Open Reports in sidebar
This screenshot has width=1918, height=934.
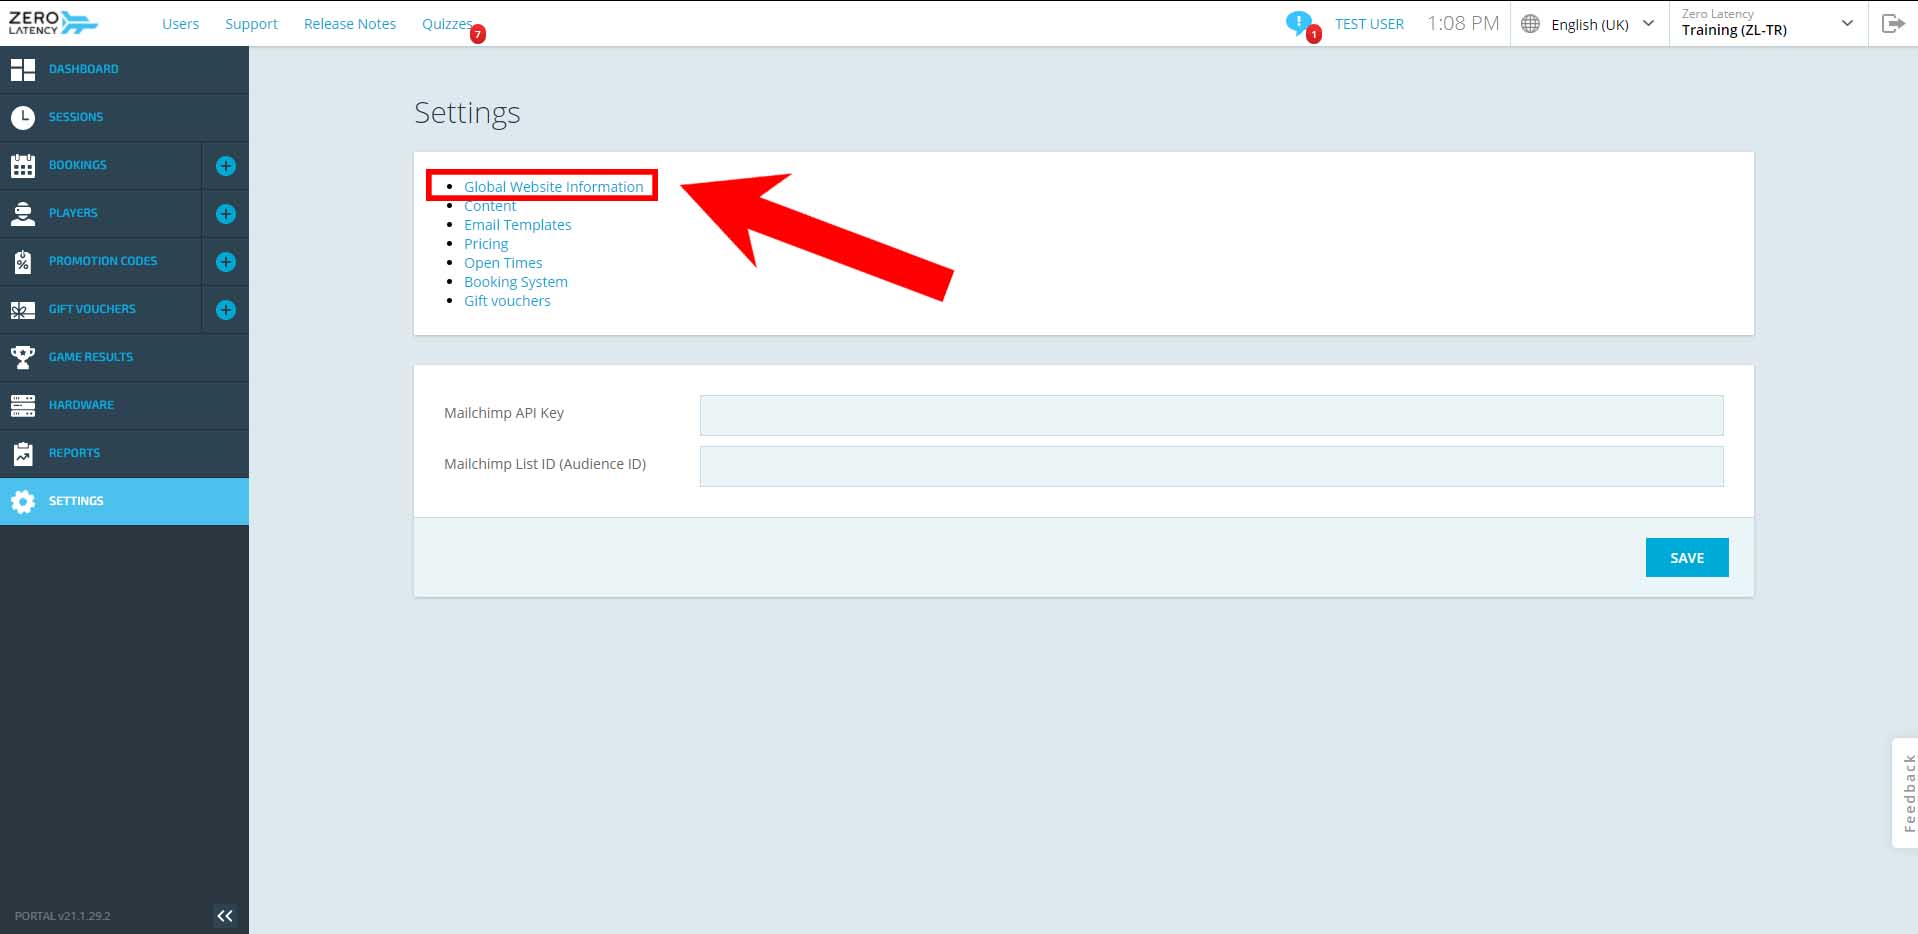point(74,453)
